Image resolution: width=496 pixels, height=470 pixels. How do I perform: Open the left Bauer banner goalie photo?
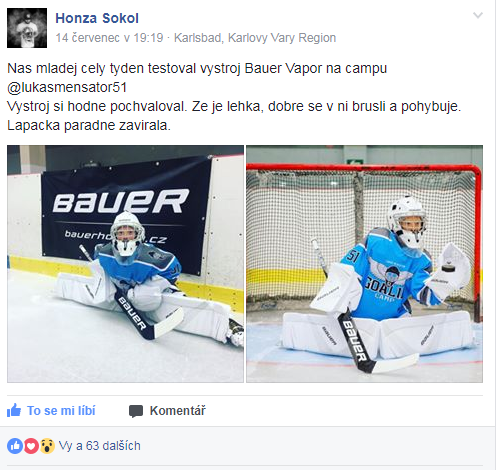(x=125, y=264)
